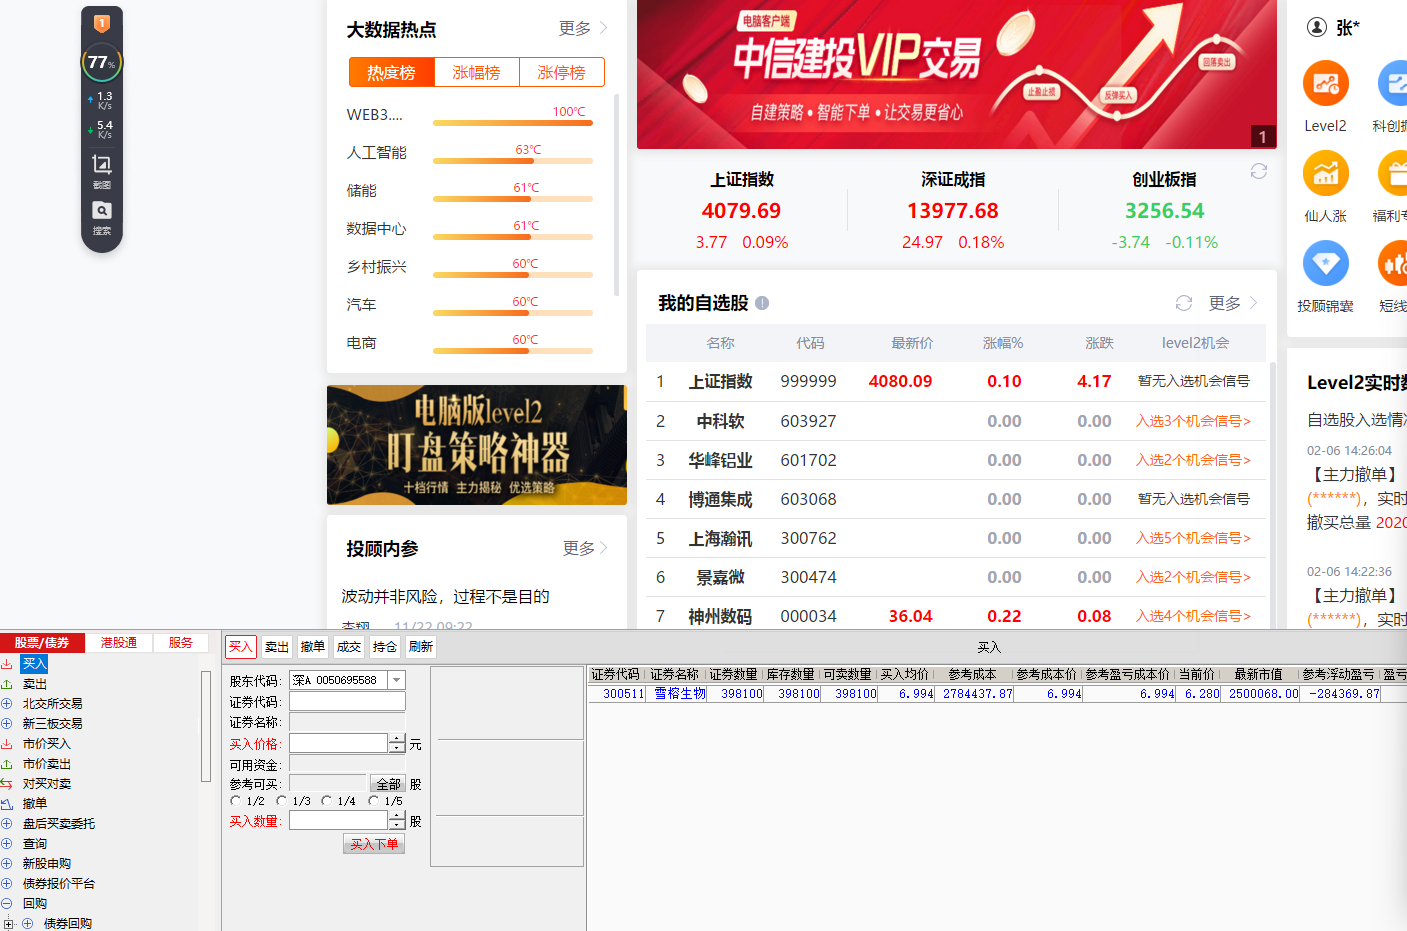Click the 全部 button beside 参考可买

point(388,784)
